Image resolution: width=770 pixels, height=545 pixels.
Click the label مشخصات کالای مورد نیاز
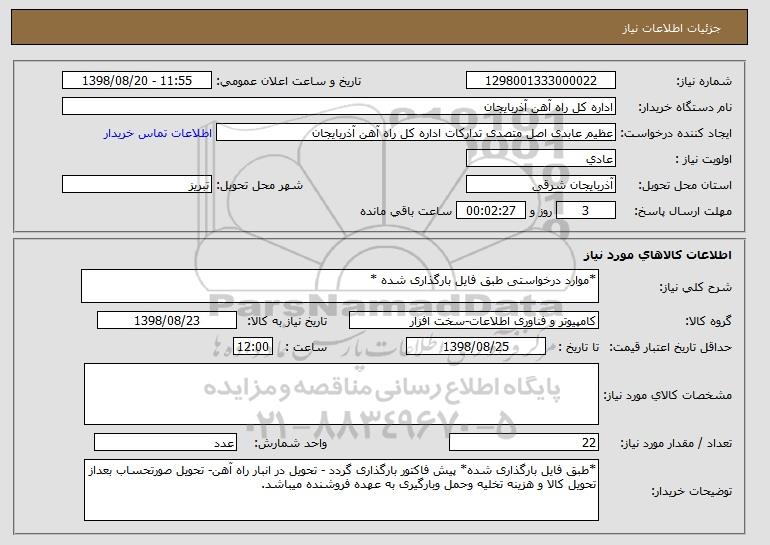click(667, 395)
